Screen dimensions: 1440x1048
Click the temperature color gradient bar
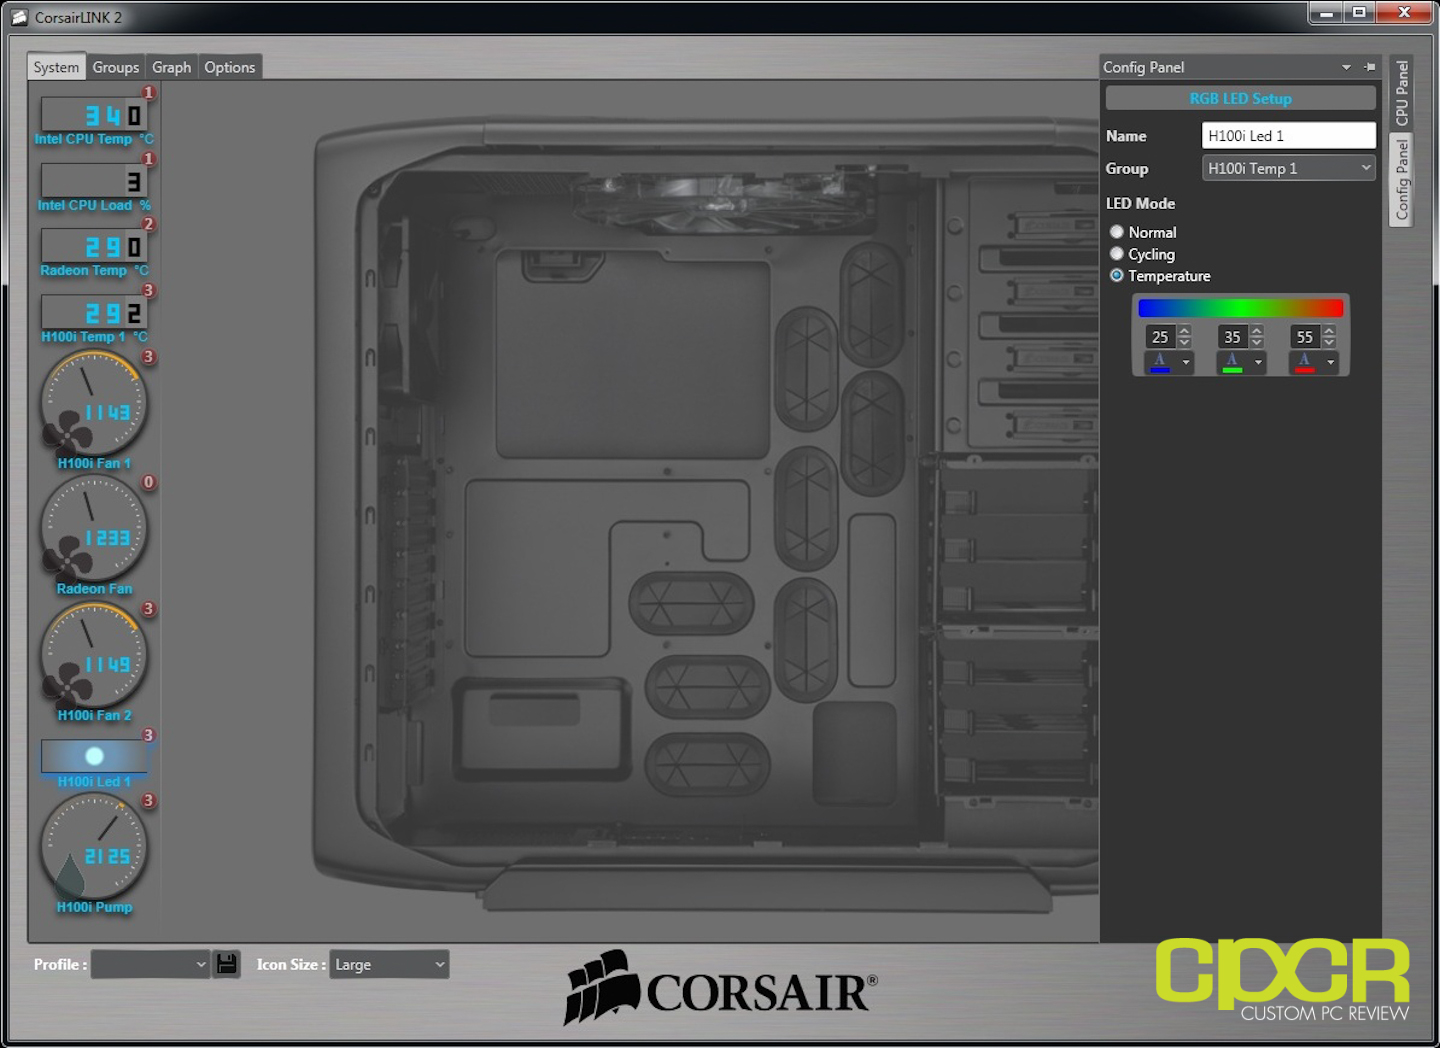pos(1240,308)
